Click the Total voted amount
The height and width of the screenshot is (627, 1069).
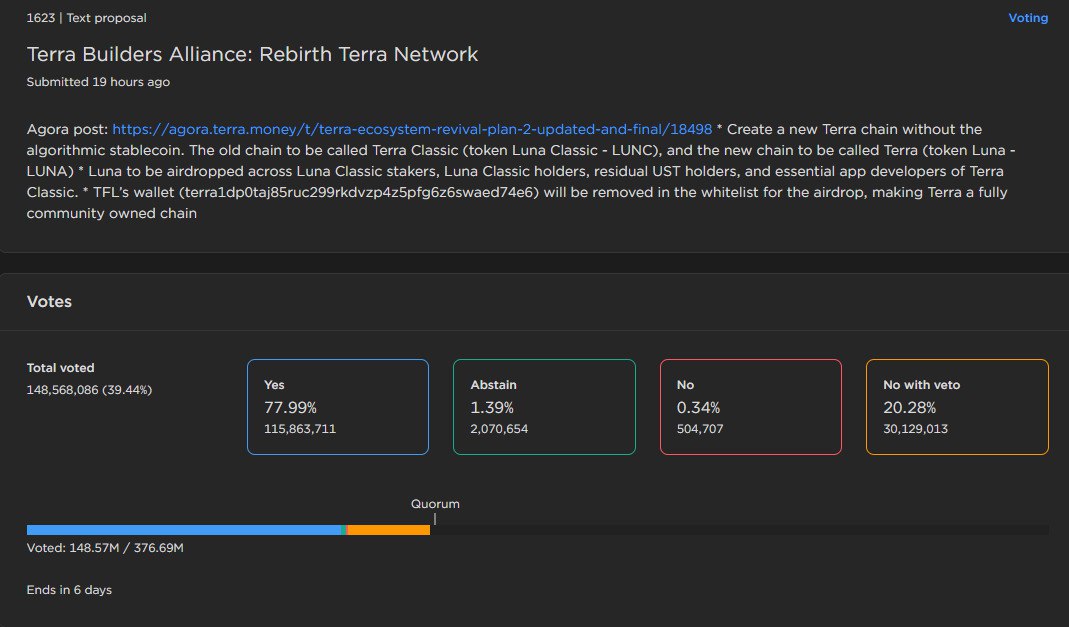(89, 389)
